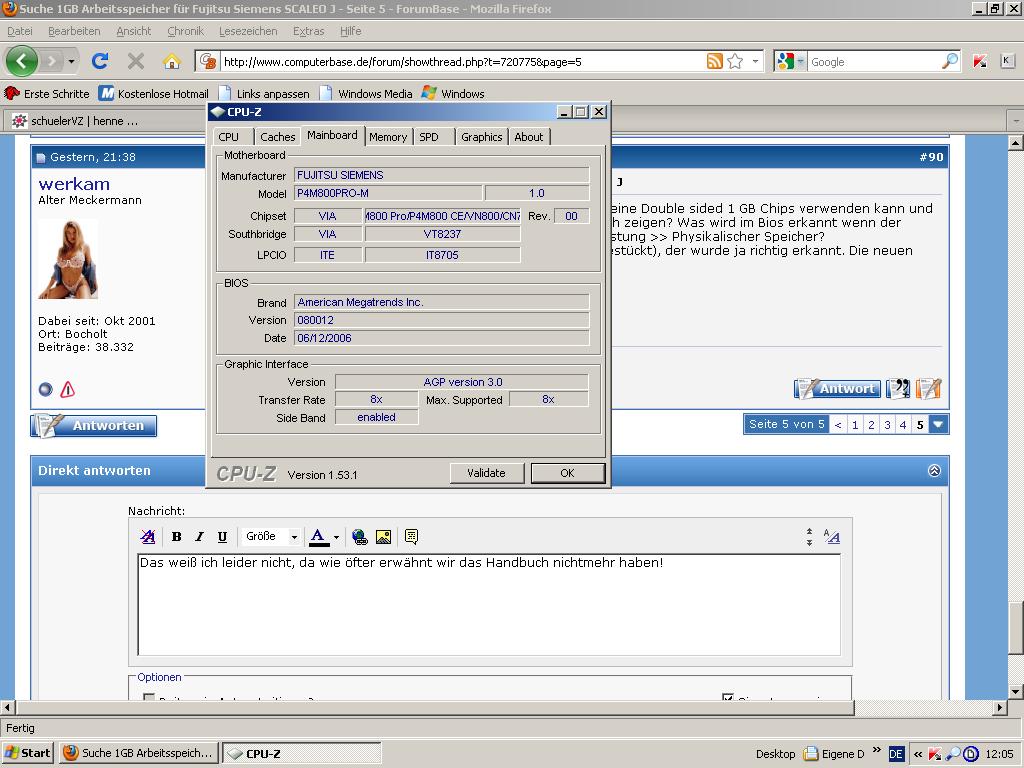Reload the page with the refresh icon
Screen dimensions: 1024x768
point(100,61)
